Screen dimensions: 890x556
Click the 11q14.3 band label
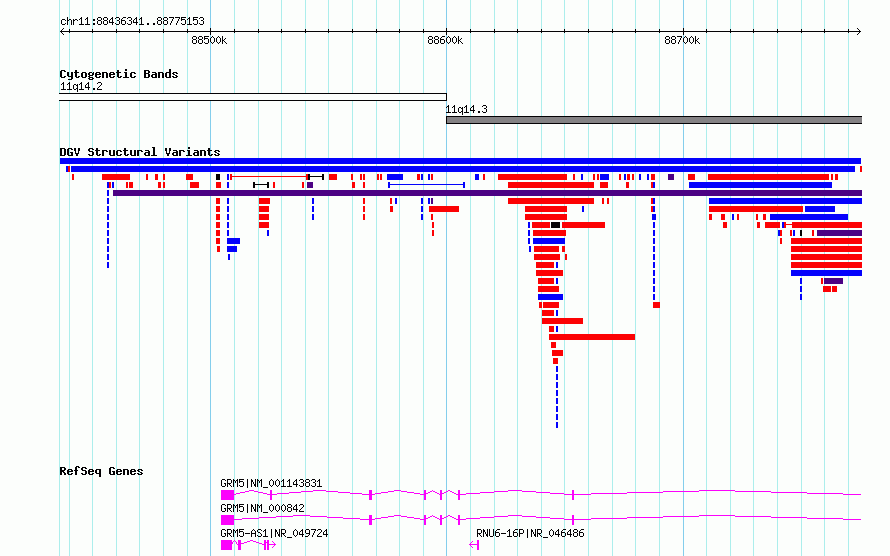coord(466,109)
